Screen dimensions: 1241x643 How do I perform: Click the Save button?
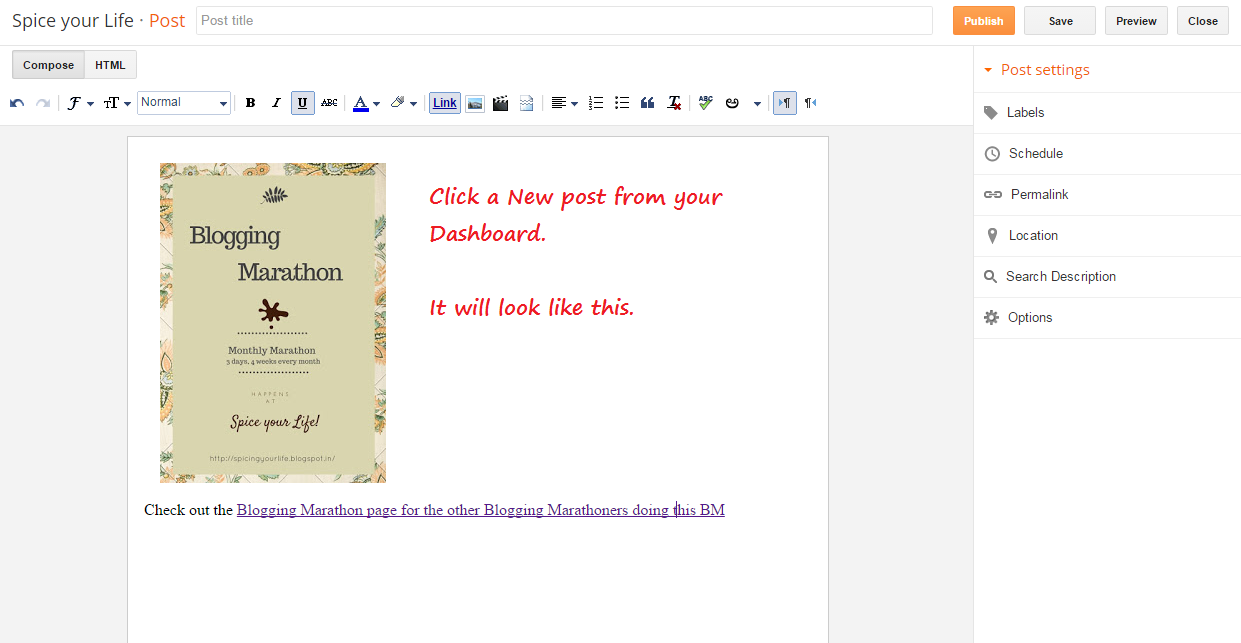tap(1060, 21)
